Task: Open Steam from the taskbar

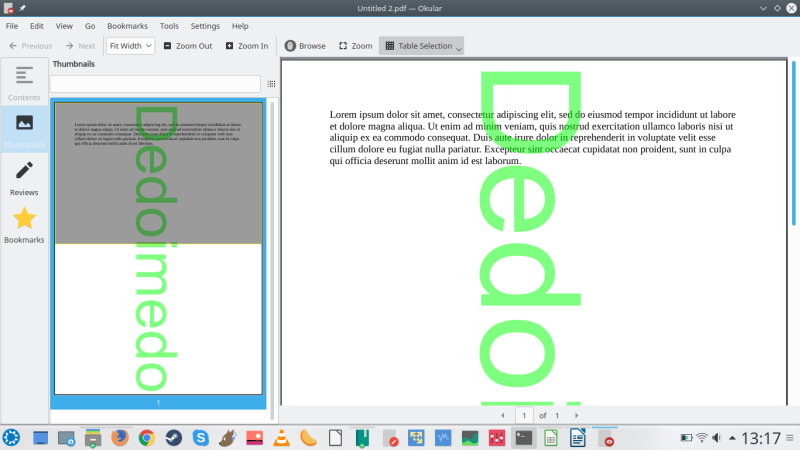Action: click(x=173, y=438)
